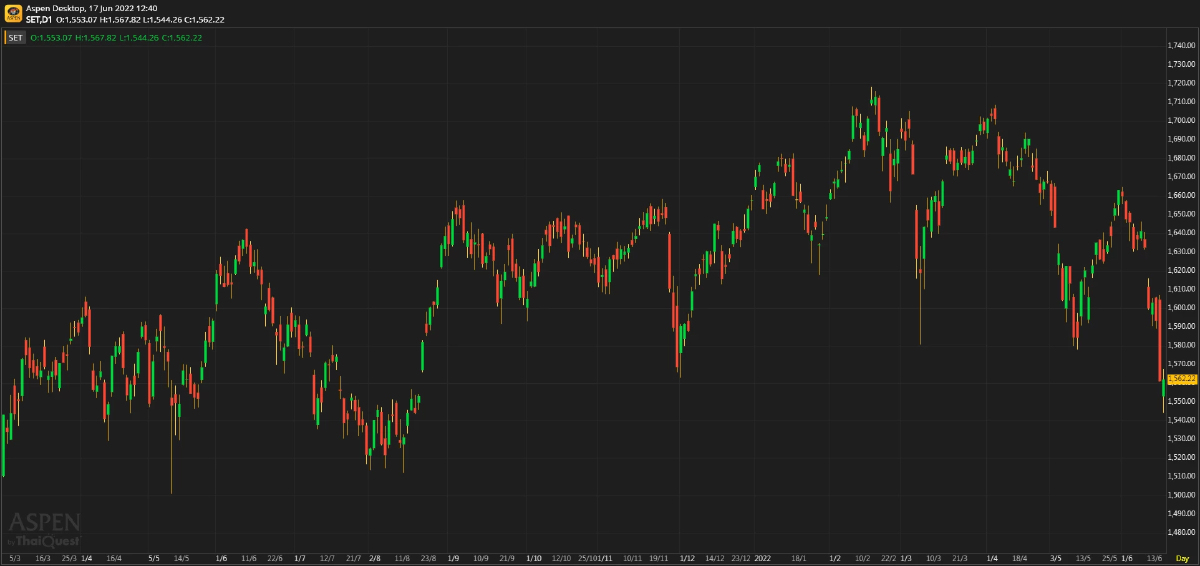This screenshot has height=566, width=1200.
Task: Click the 1,700.00 price axis label
Action: click(x=1183, y=120)
